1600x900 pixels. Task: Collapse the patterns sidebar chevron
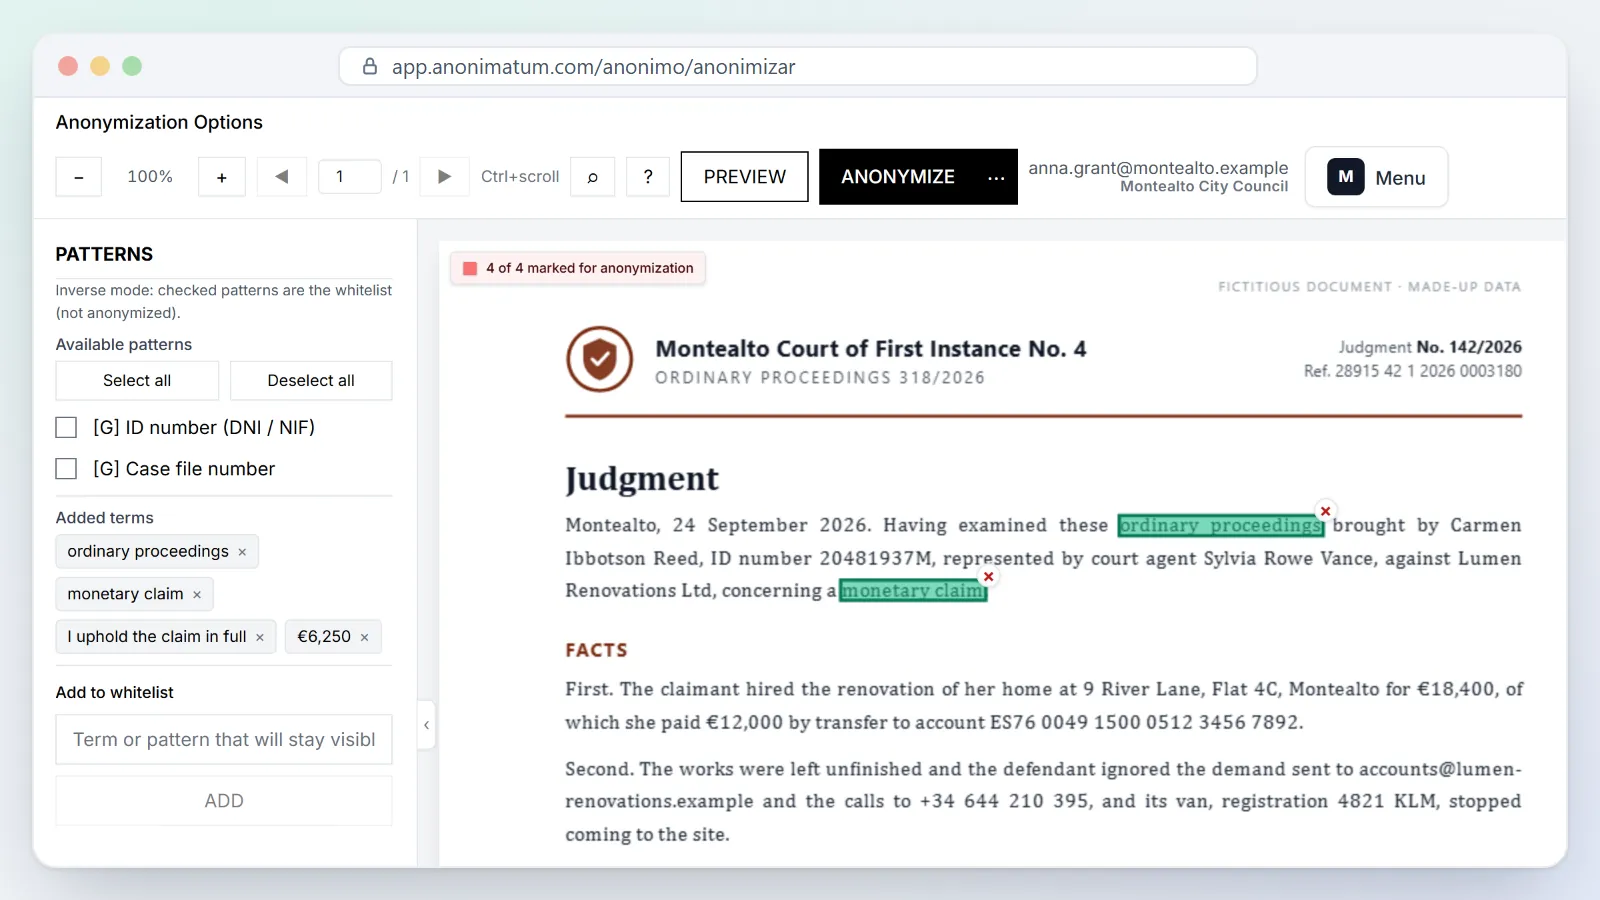tap(426, 725)
